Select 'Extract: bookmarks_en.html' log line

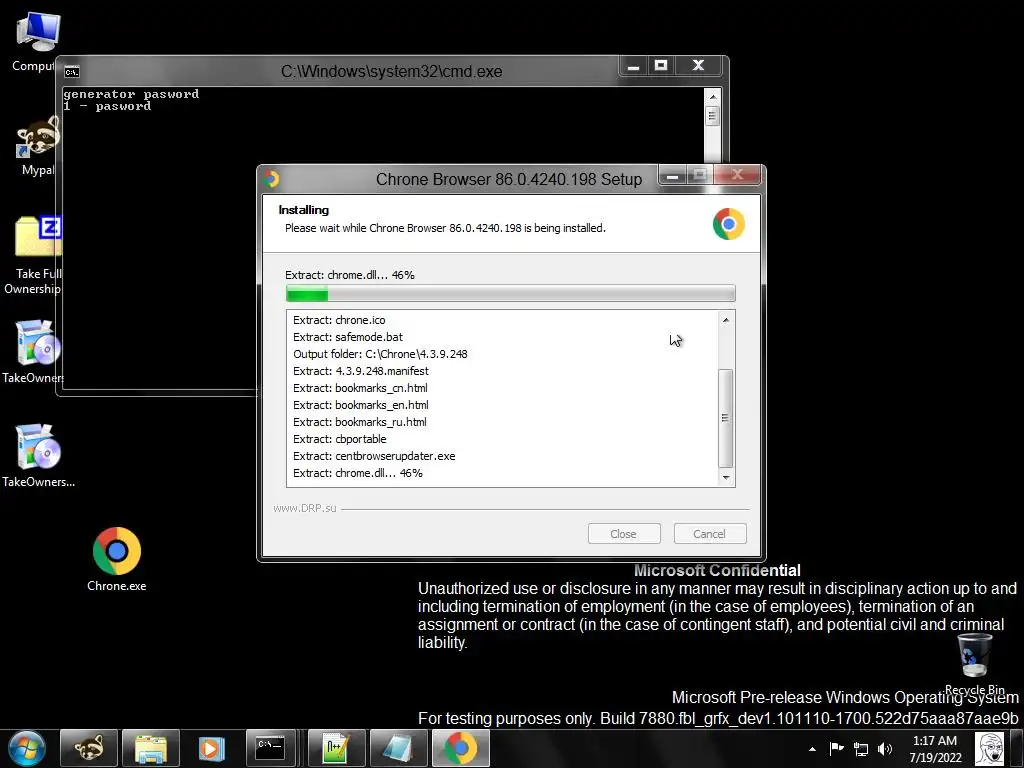[360, 405]
